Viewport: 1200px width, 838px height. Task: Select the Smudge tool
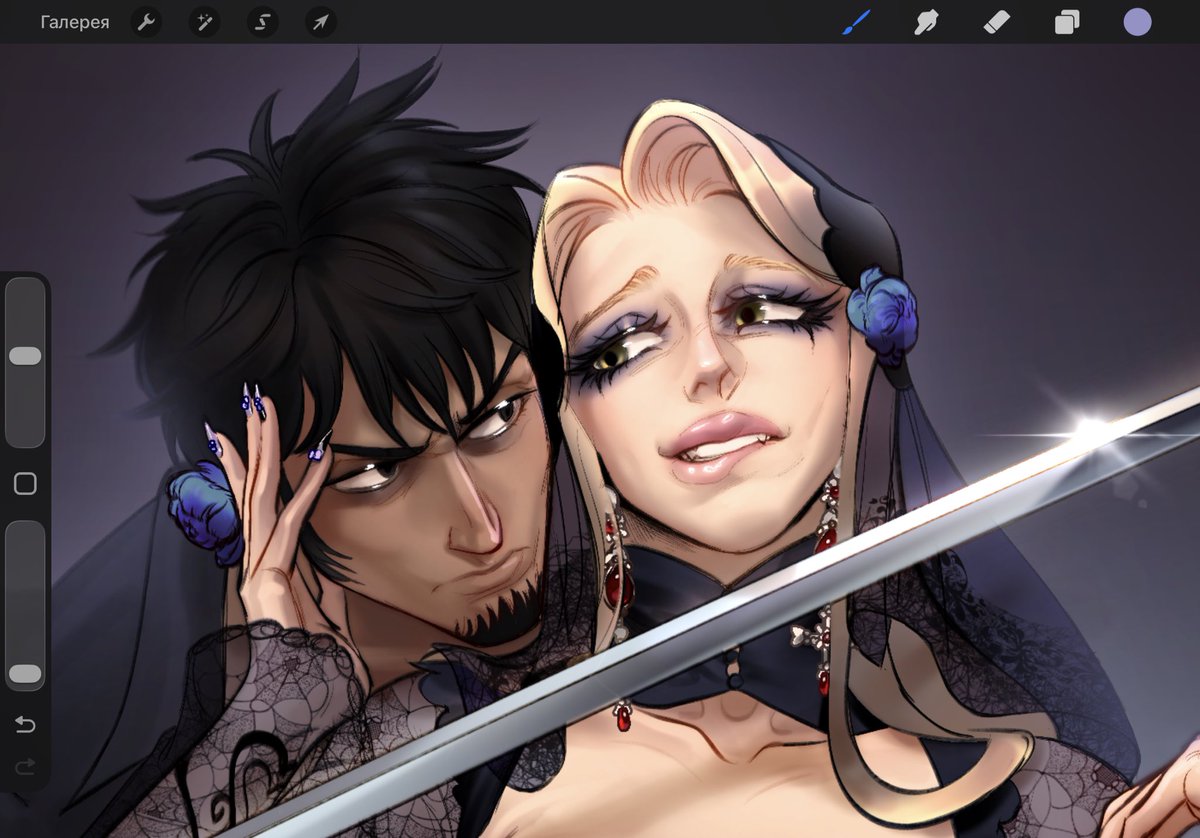(x=926, y=22)
